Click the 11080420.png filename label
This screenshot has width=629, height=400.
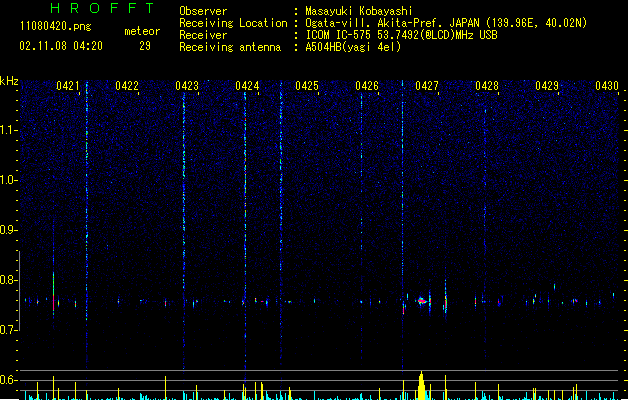pos(56,26)
